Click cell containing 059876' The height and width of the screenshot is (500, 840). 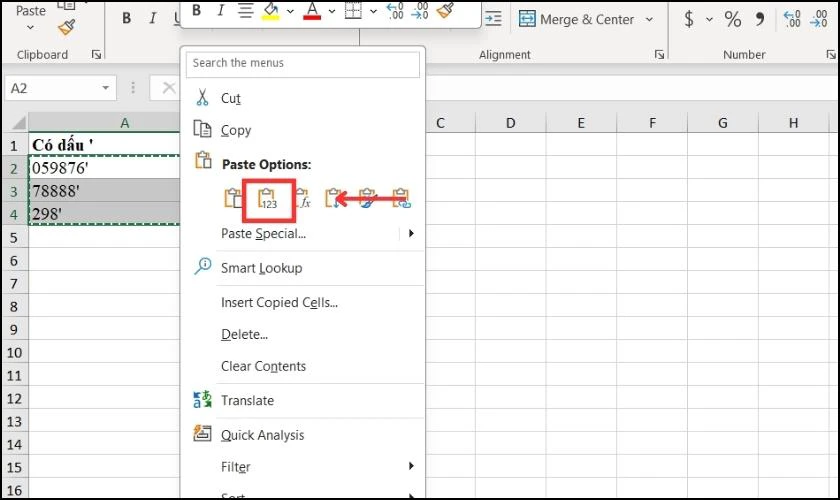click(104, 168)
